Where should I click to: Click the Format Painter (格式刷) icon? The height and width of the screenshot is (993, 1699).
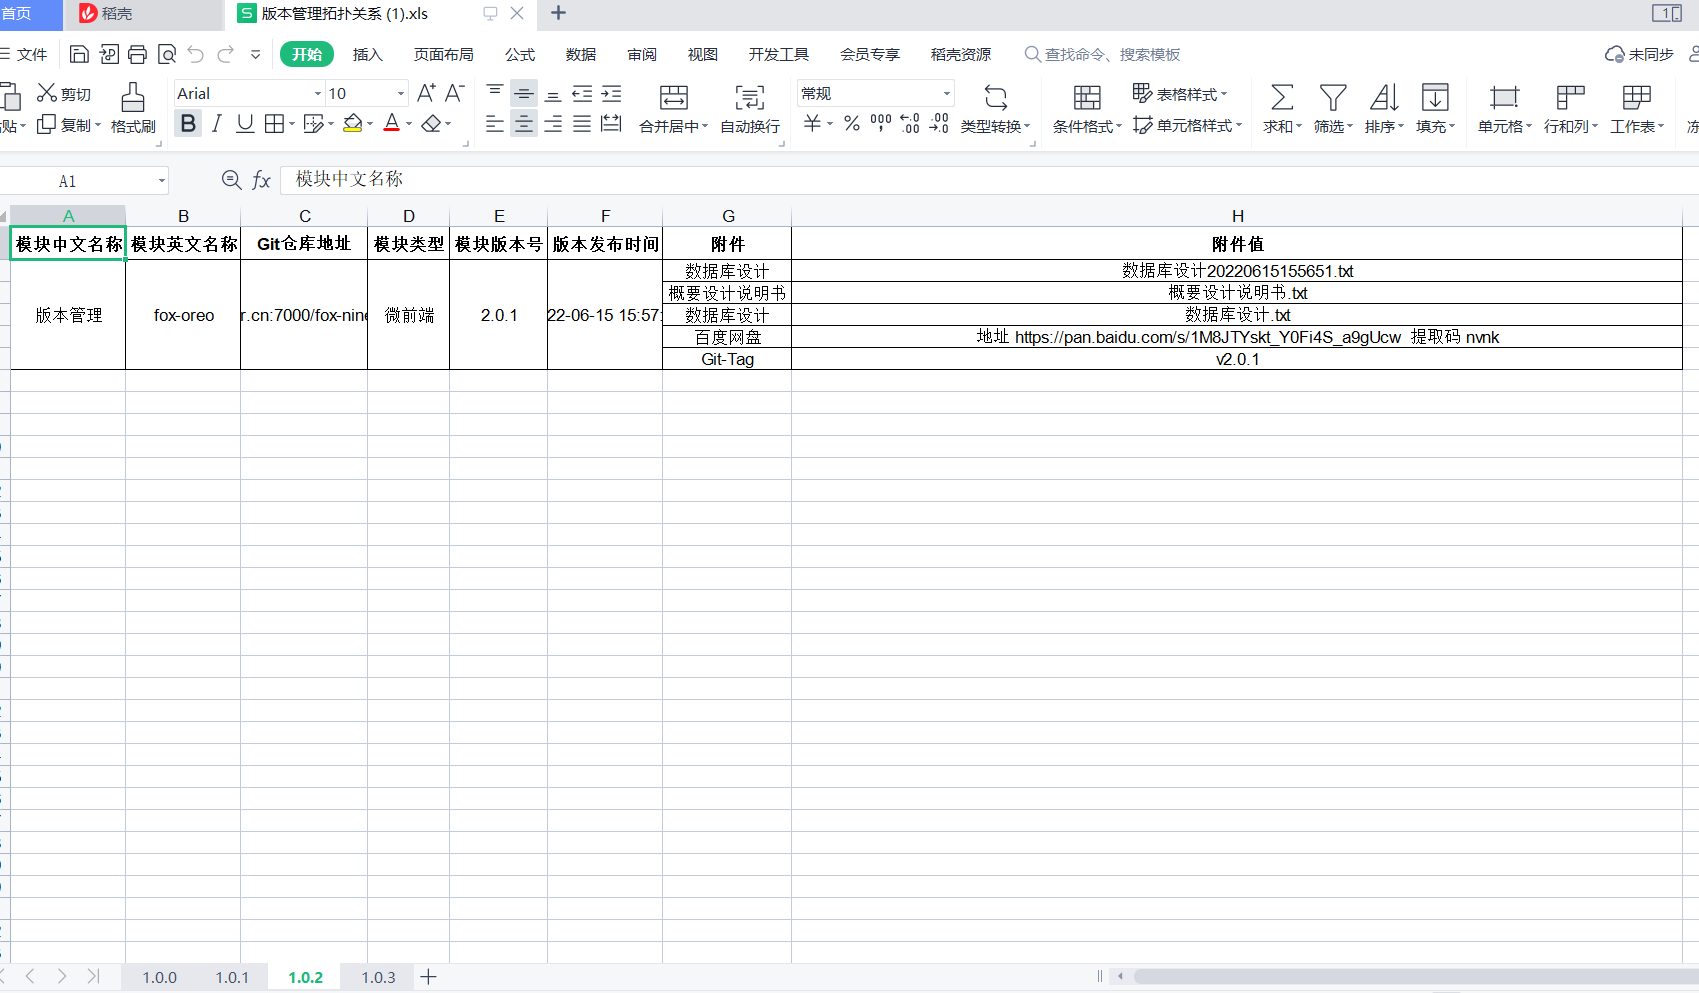132,98
